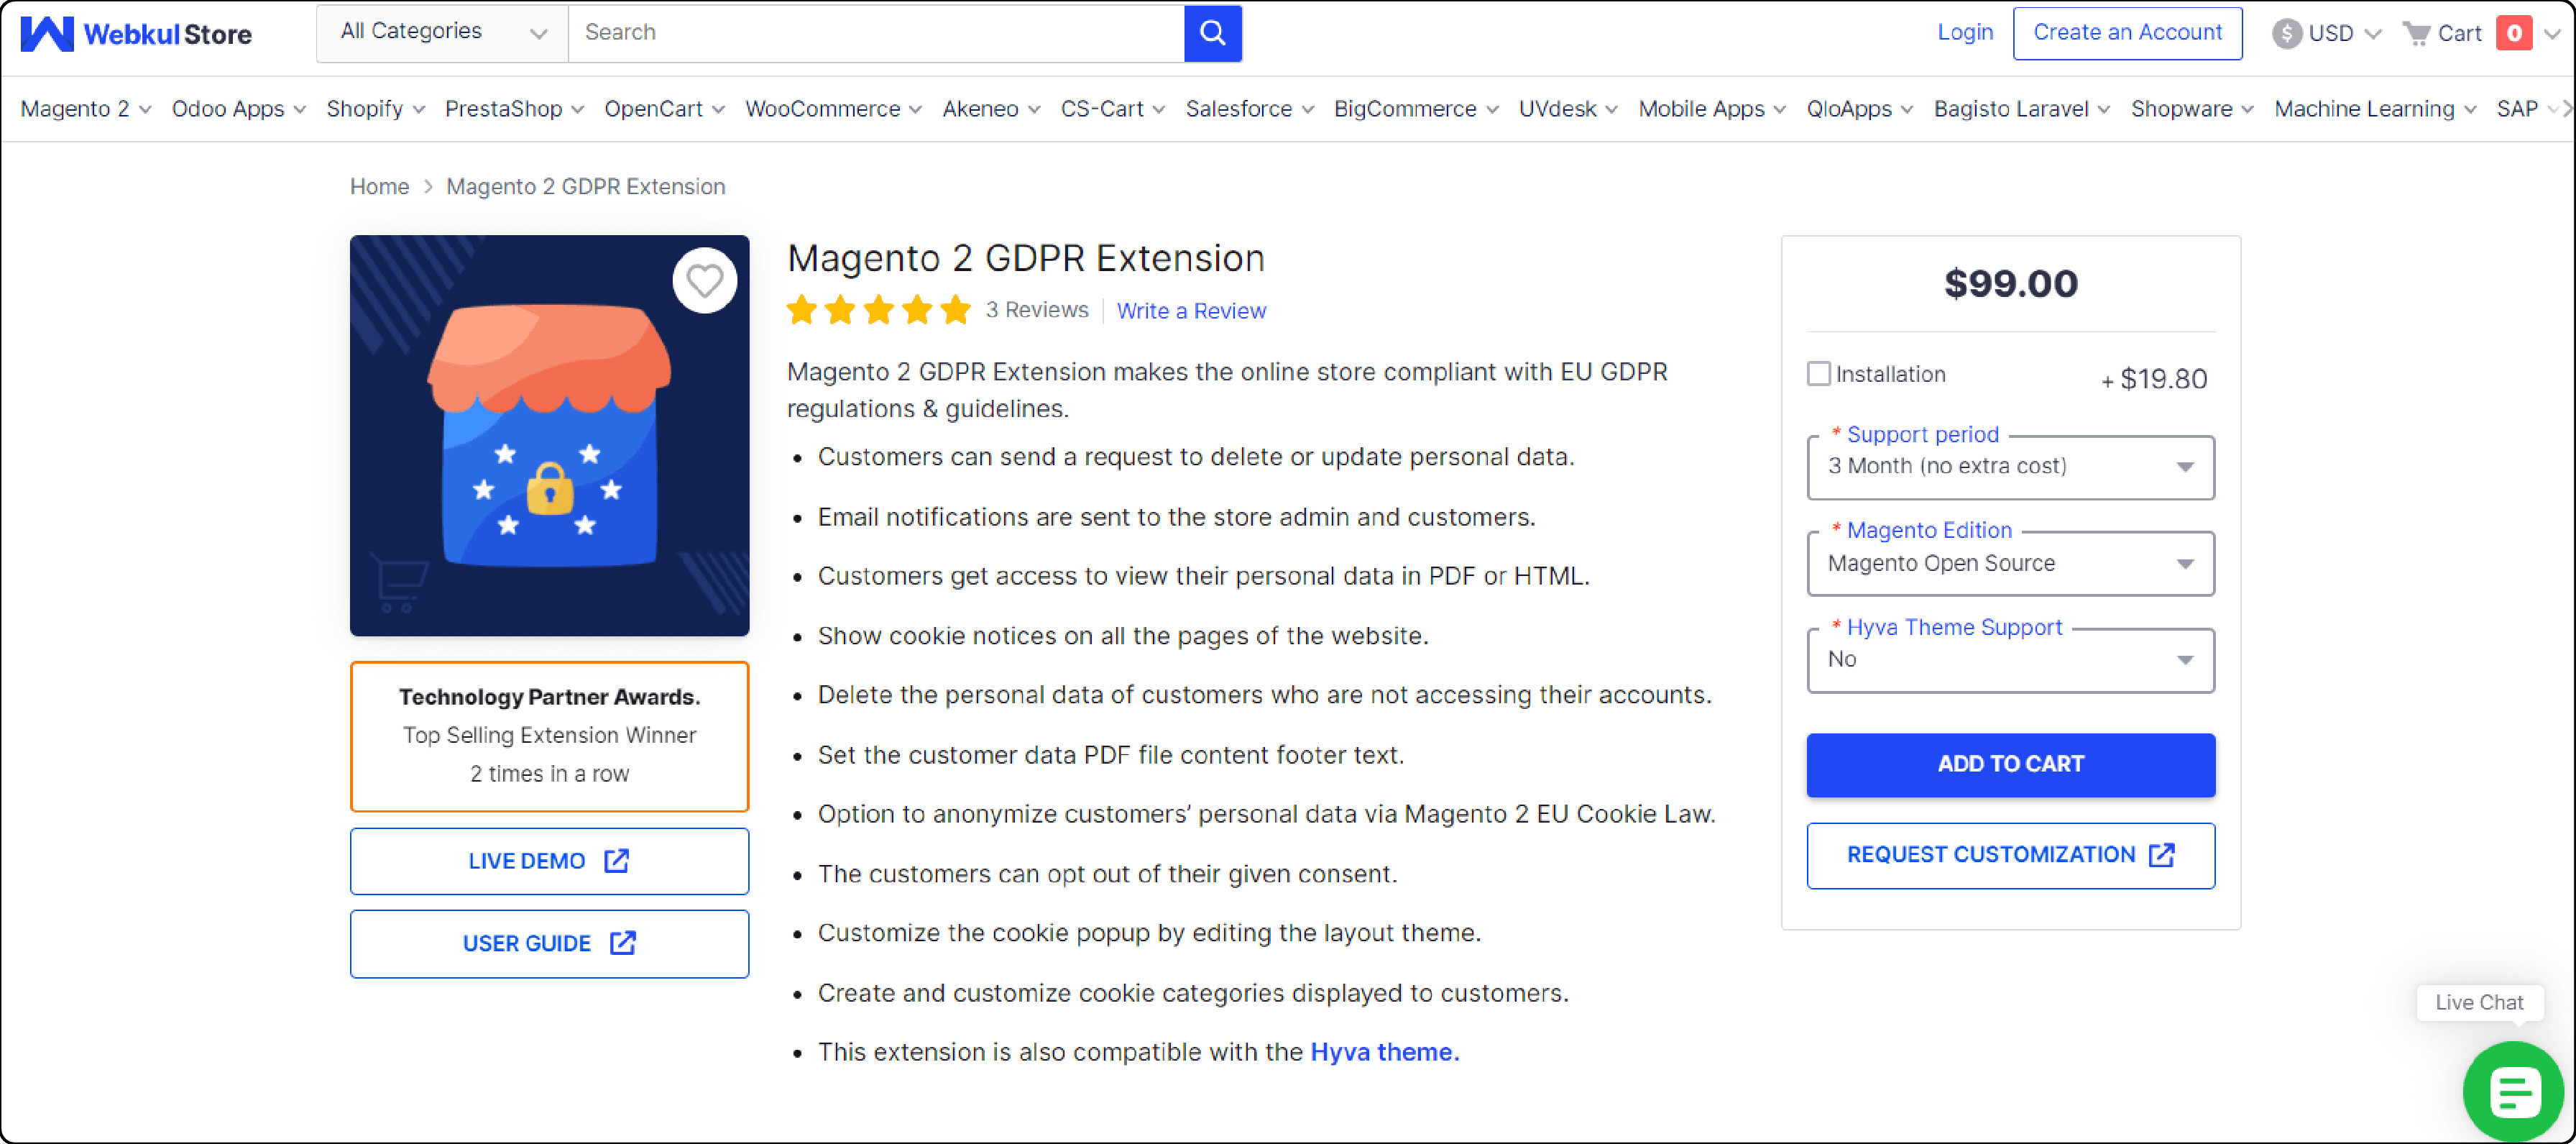
Task: Click the heart/wishlist icon on product image
Action: 705,280
